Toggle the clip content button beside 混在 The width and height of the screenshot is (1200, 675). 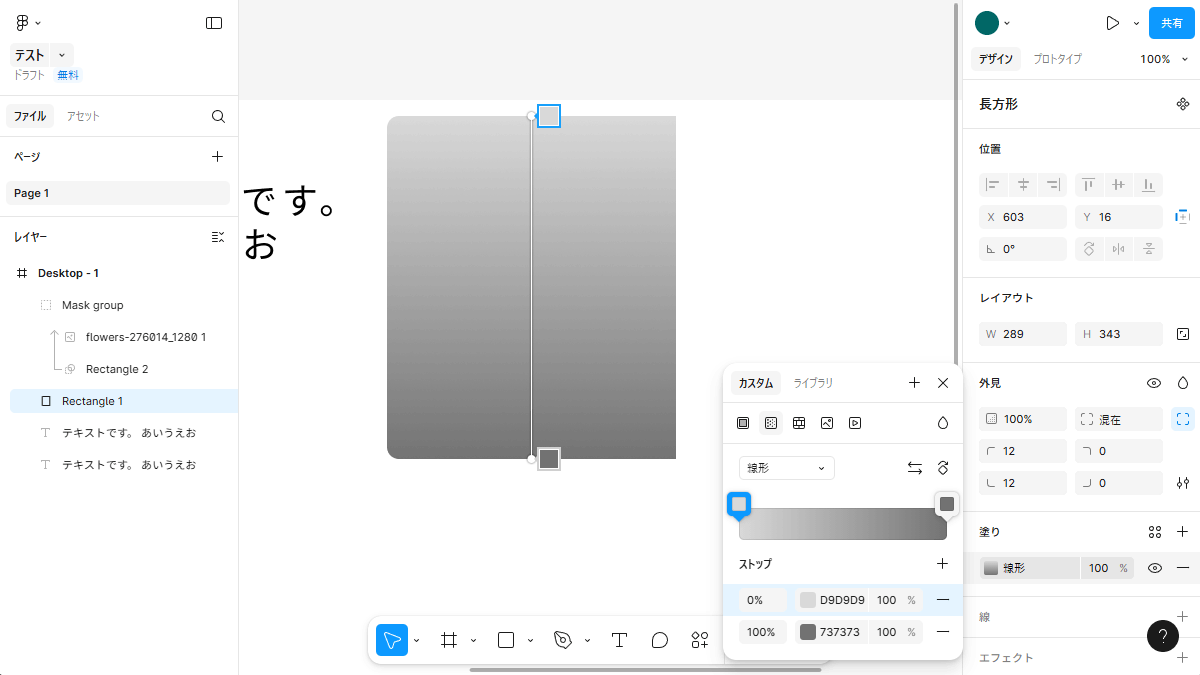(x=1183, y=419)
